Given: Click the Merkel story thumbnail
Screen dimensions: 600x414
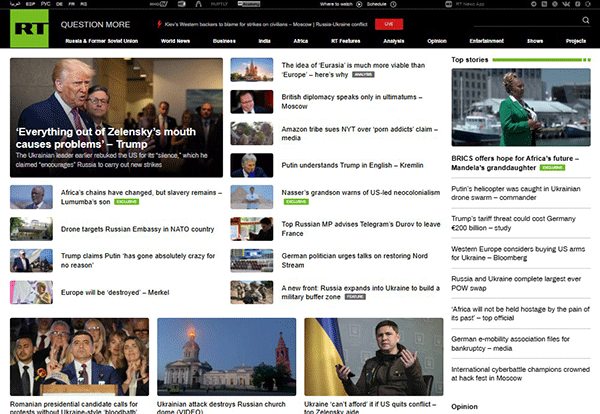Looking at the screenshot, I should pyautogui.click(x=31, y=292).
